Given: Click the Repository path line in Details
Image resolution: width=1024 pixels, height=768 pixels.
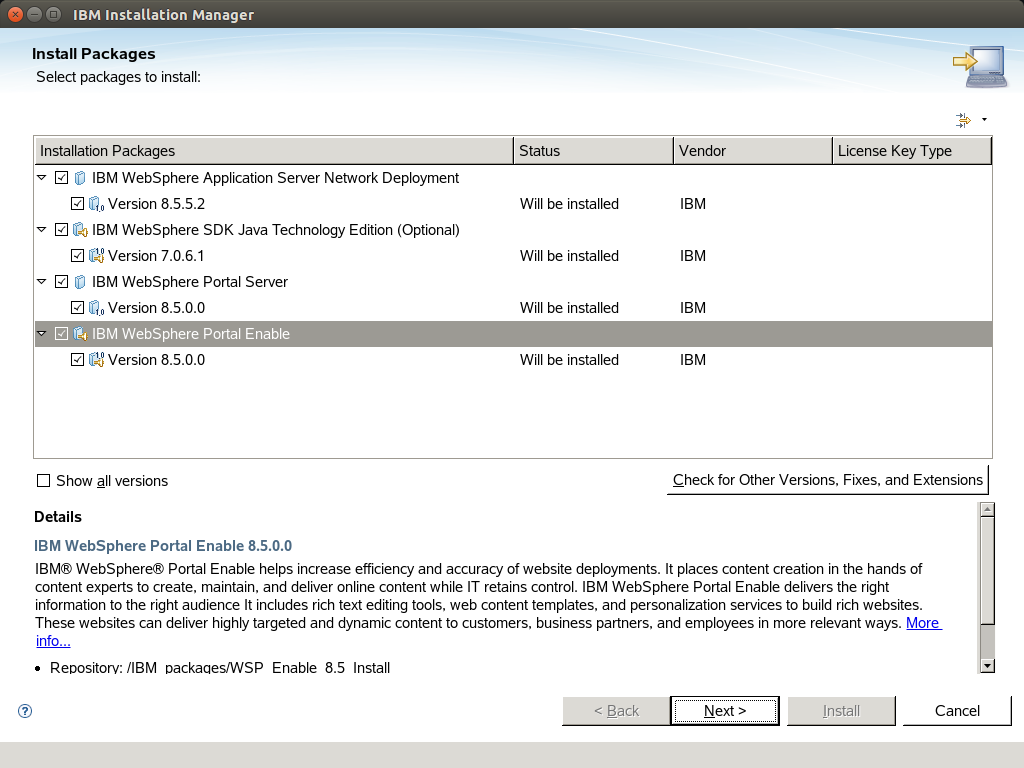Looking at the screenshot, I should click(x=220, y=667).
